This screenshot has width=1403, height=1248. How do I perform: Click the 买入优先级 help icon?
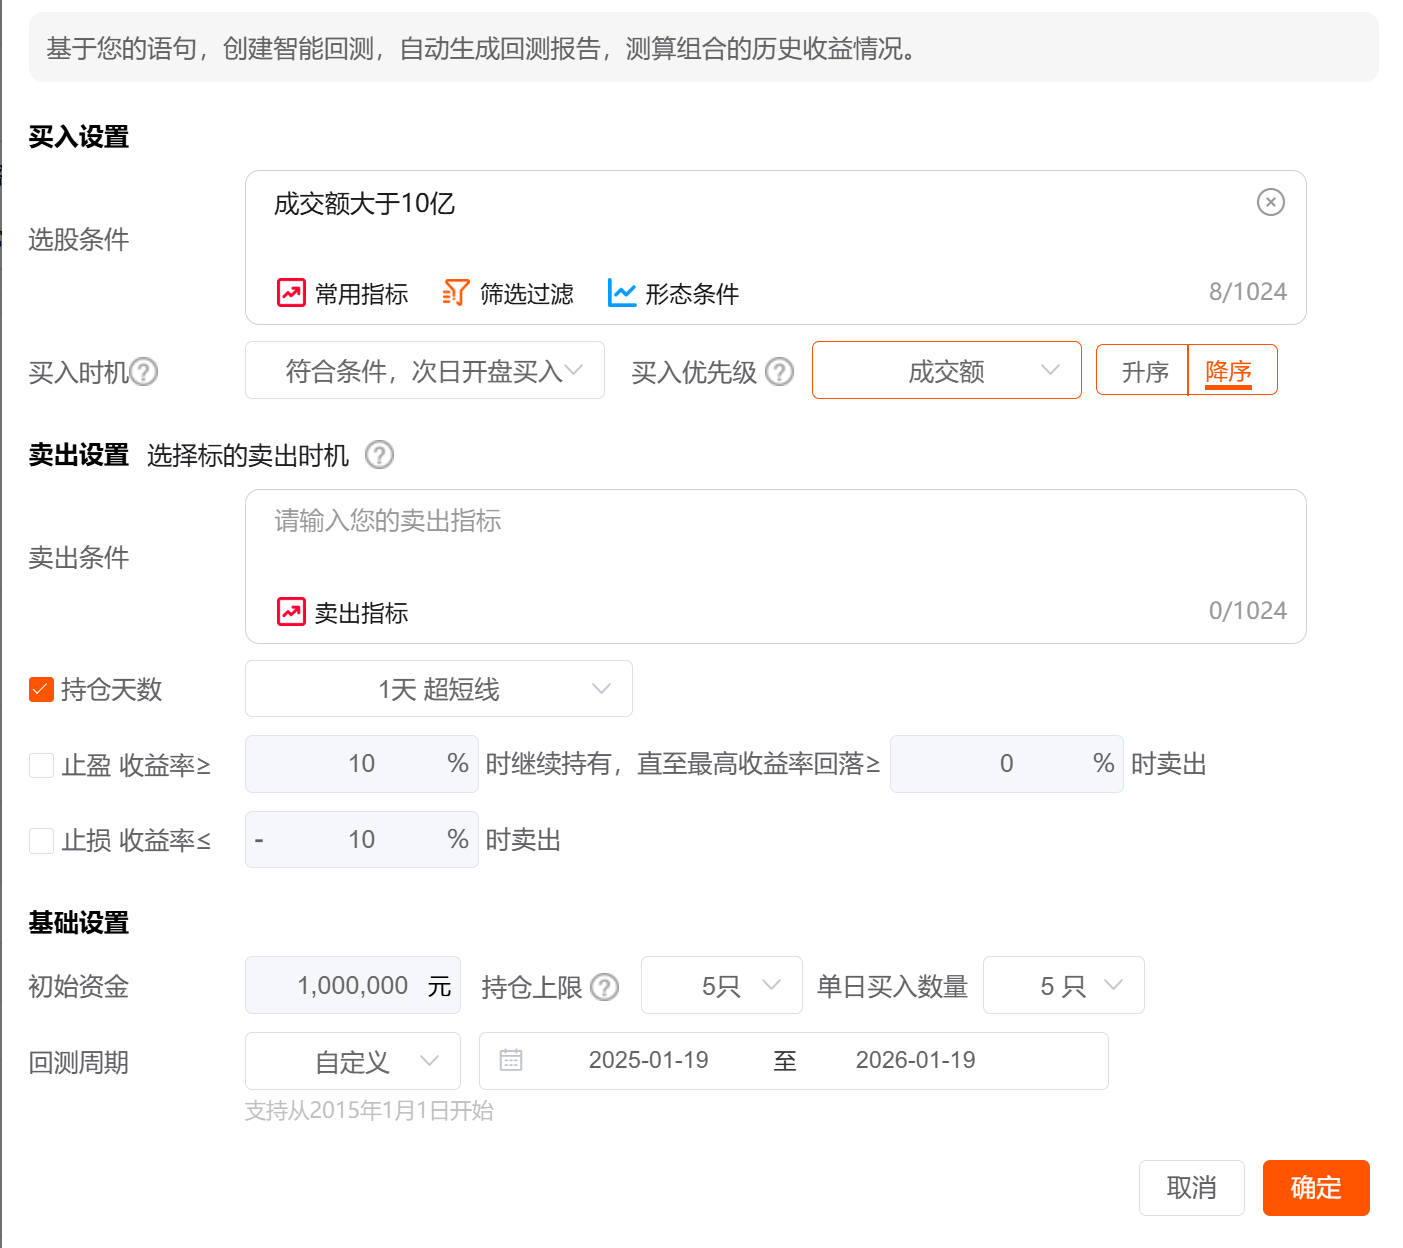[x=779, y=371]
